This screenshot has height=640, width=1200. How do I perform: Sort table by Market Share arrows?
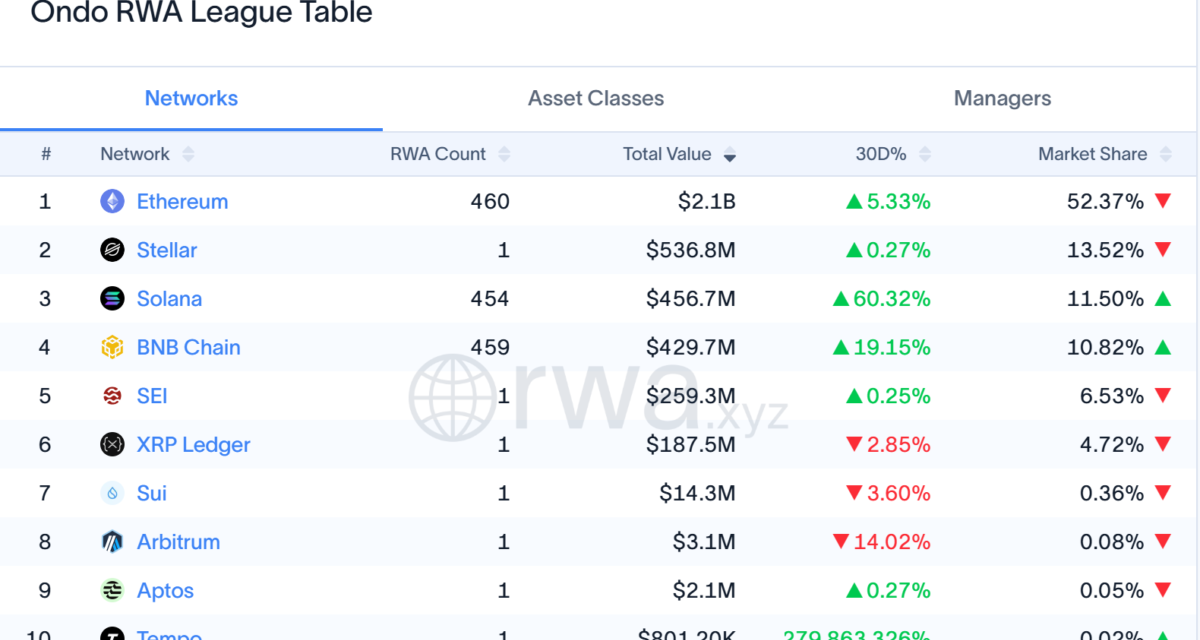(x=1166, y=154)
